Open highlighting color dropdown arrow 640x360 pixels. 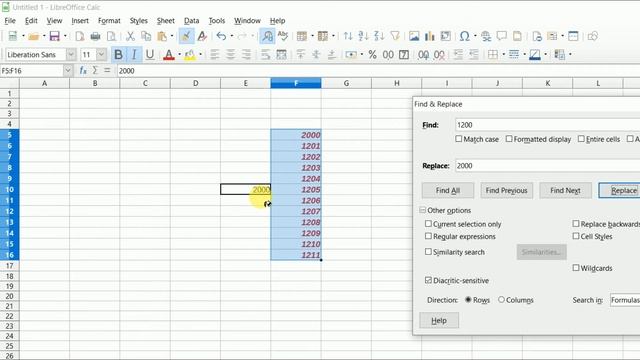click(x=200, y=54)
